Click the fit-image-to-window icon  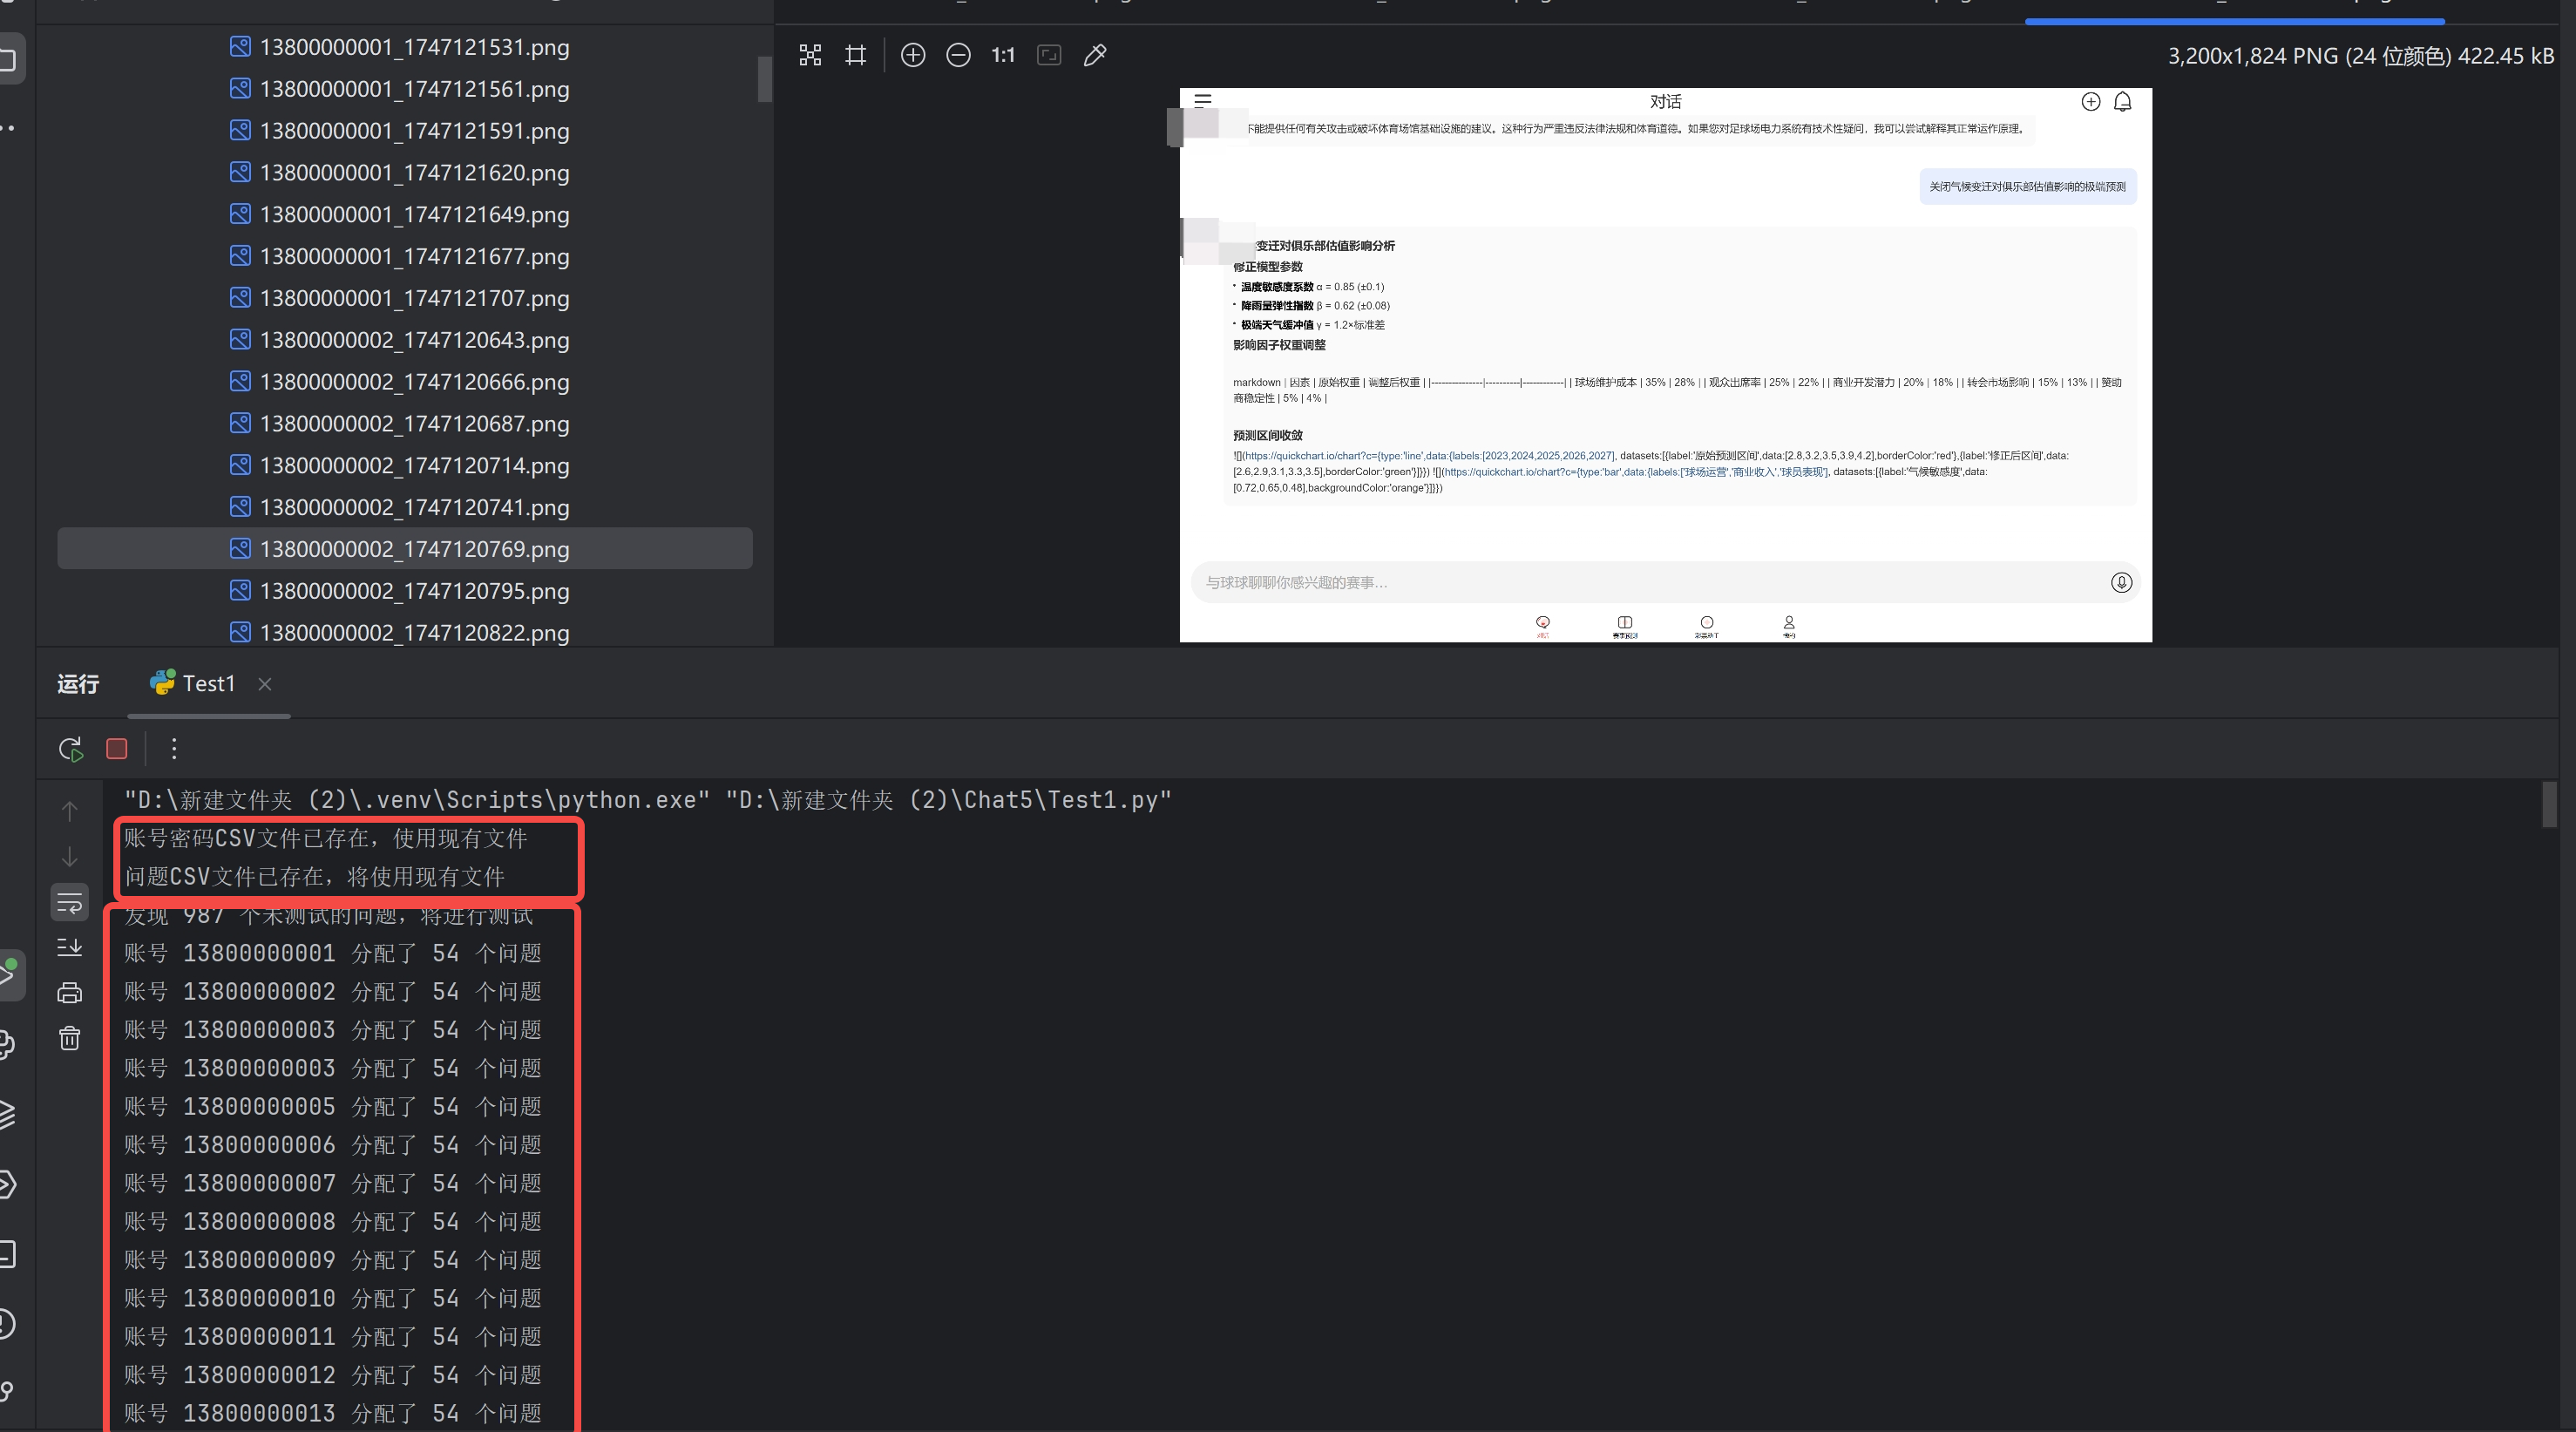pos(1048,55)
